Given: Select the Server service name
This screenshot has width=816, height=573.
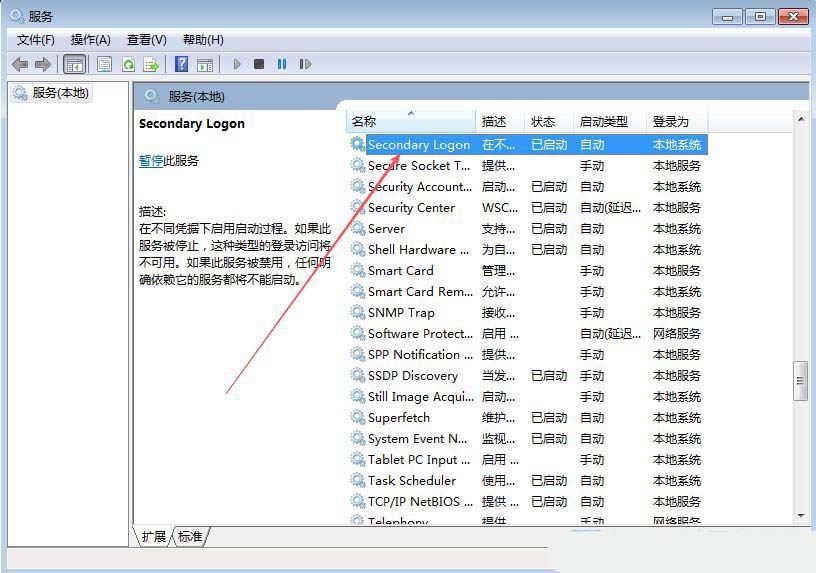Looking at the screenshot, I should point(386,228).
